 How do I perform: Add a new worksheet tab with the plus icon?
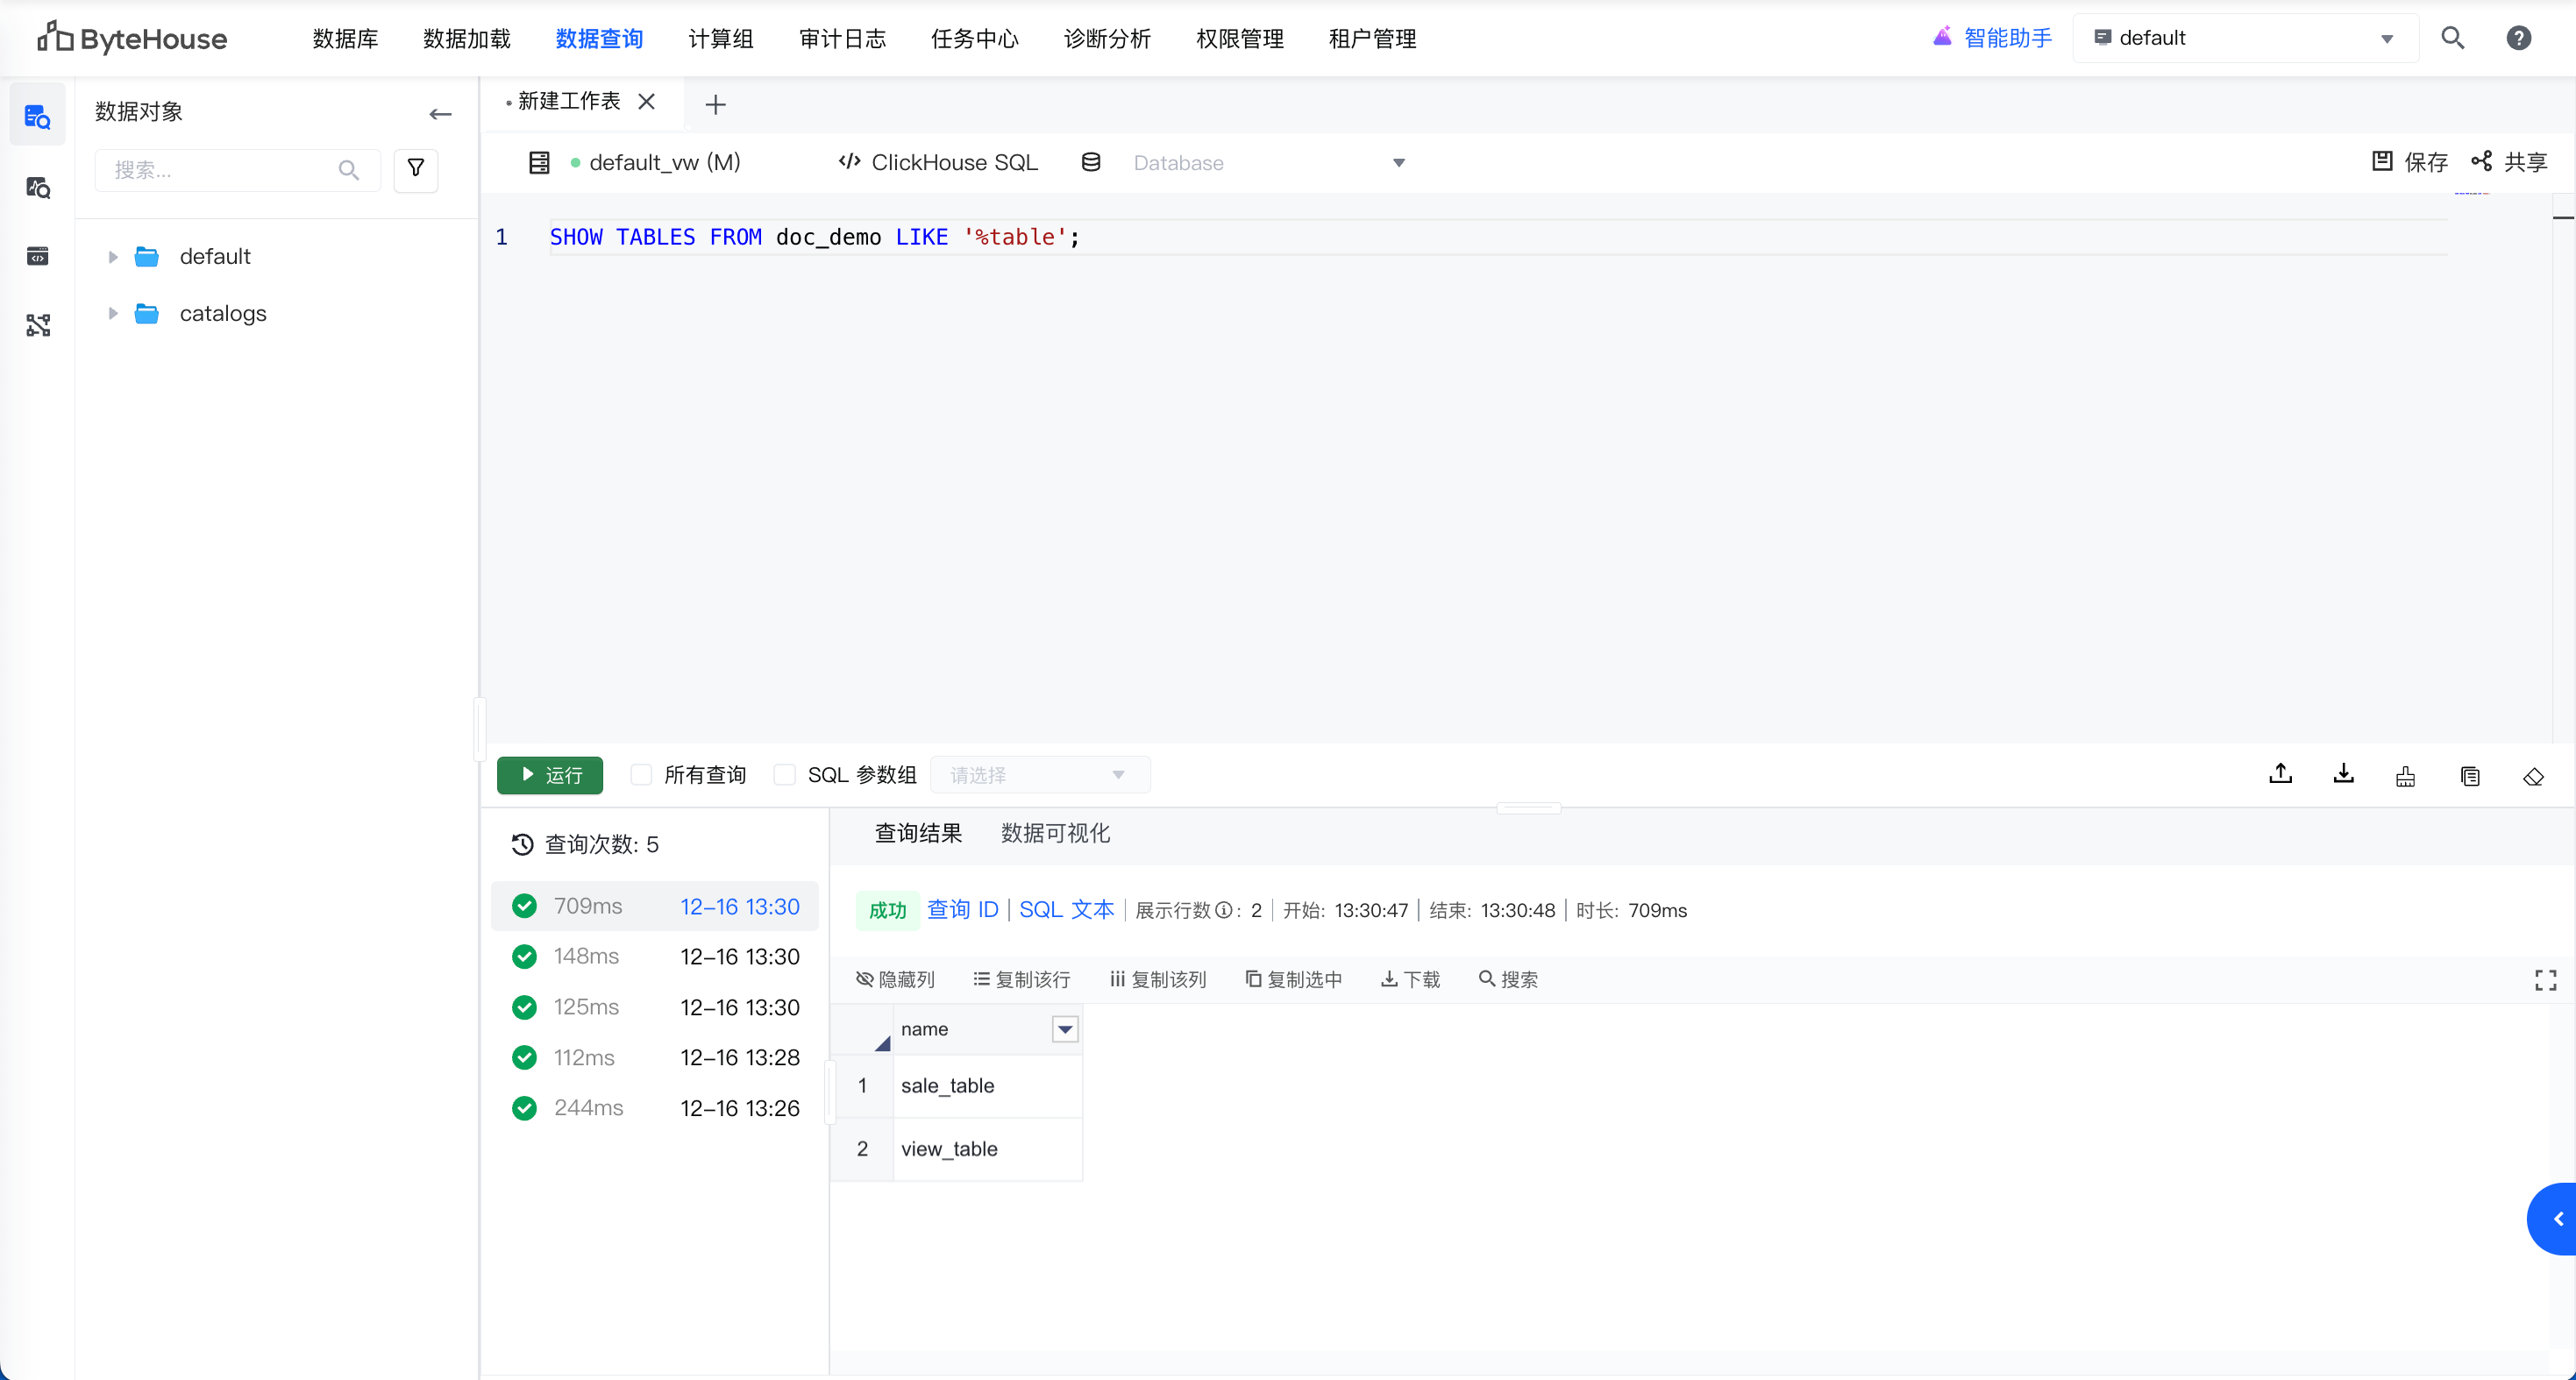coord(715,104)
